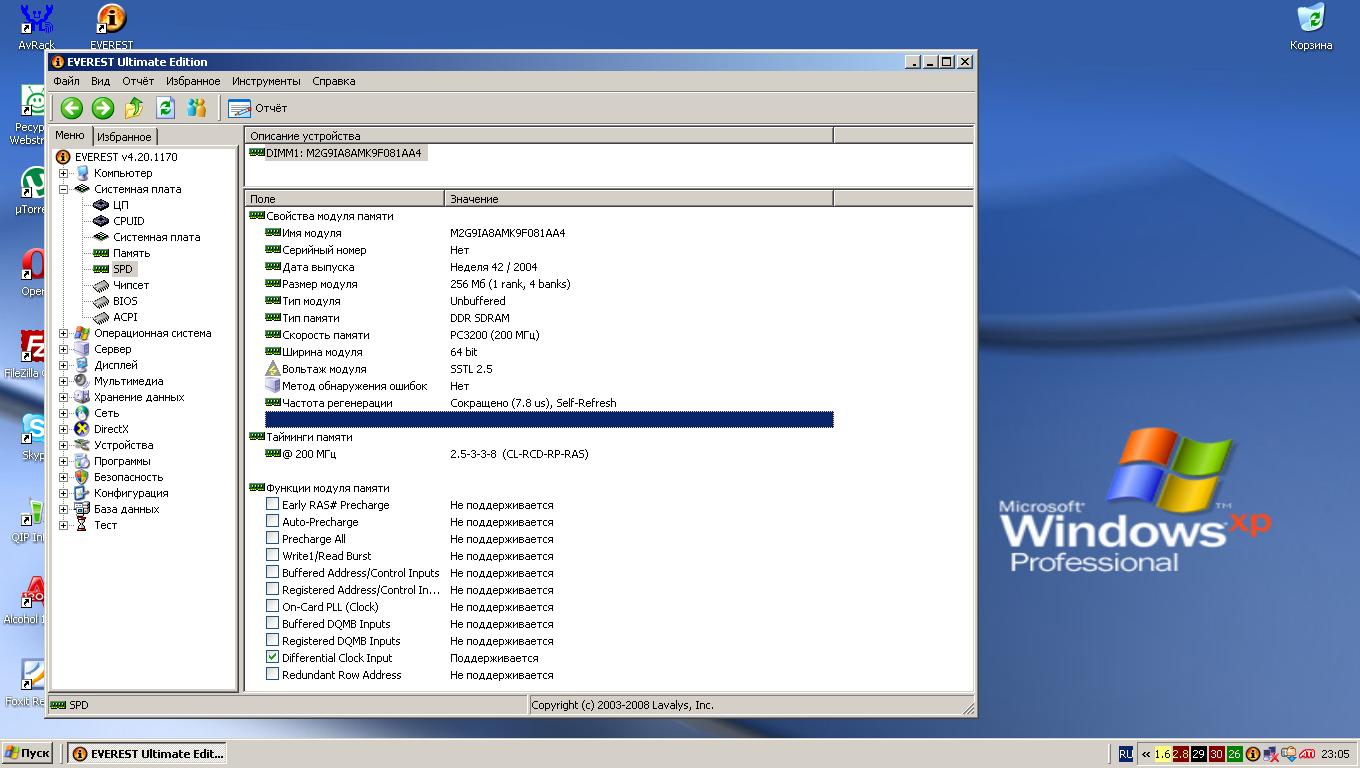This screenshot has width=1360, height=768.
Task: Click tray temperature indicator 29
Action: click(1199, 754)
